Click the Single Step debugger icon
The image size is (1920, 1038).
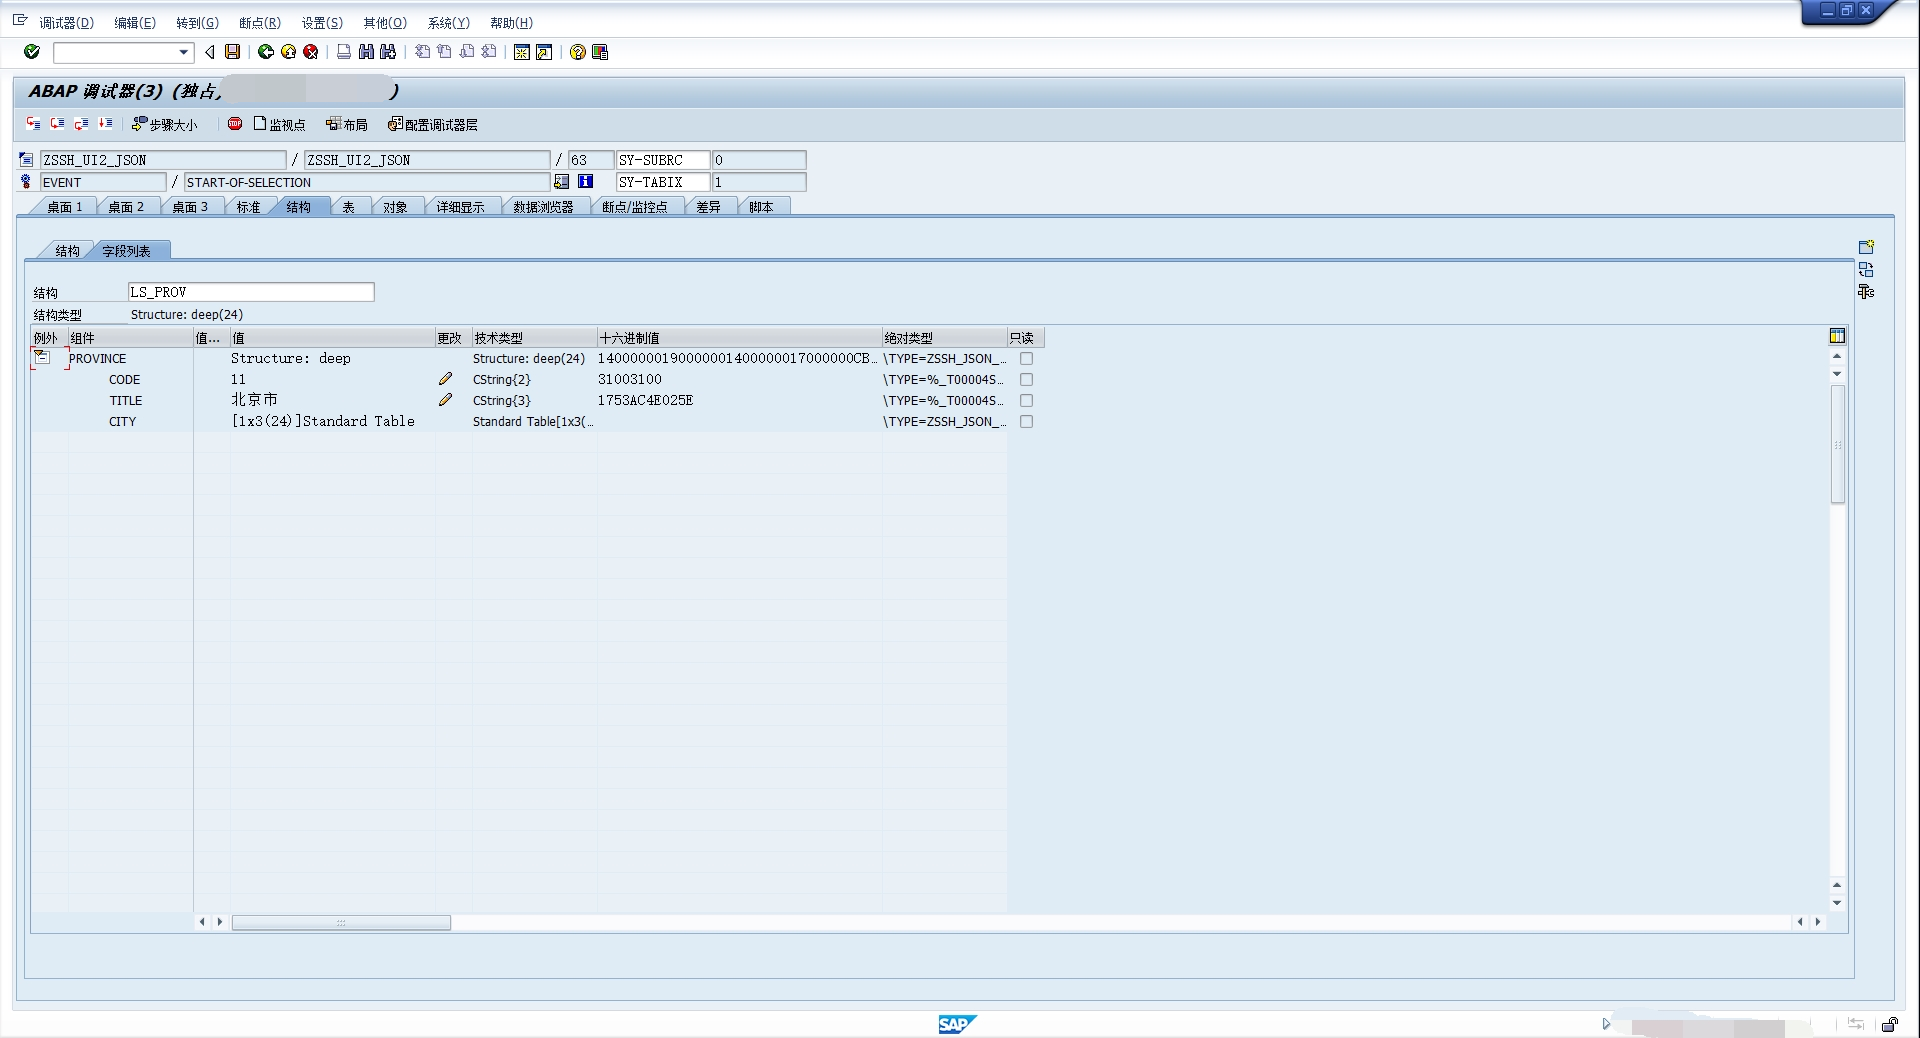coord(34,124)
